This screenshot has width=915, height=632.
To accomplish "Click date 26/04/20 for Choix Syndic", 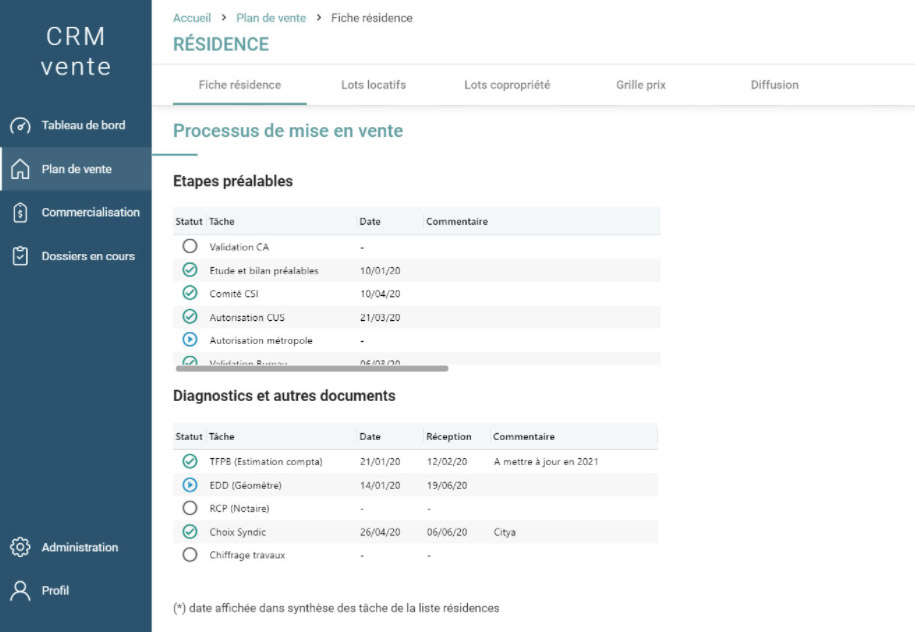I will [x=380, y=532].
